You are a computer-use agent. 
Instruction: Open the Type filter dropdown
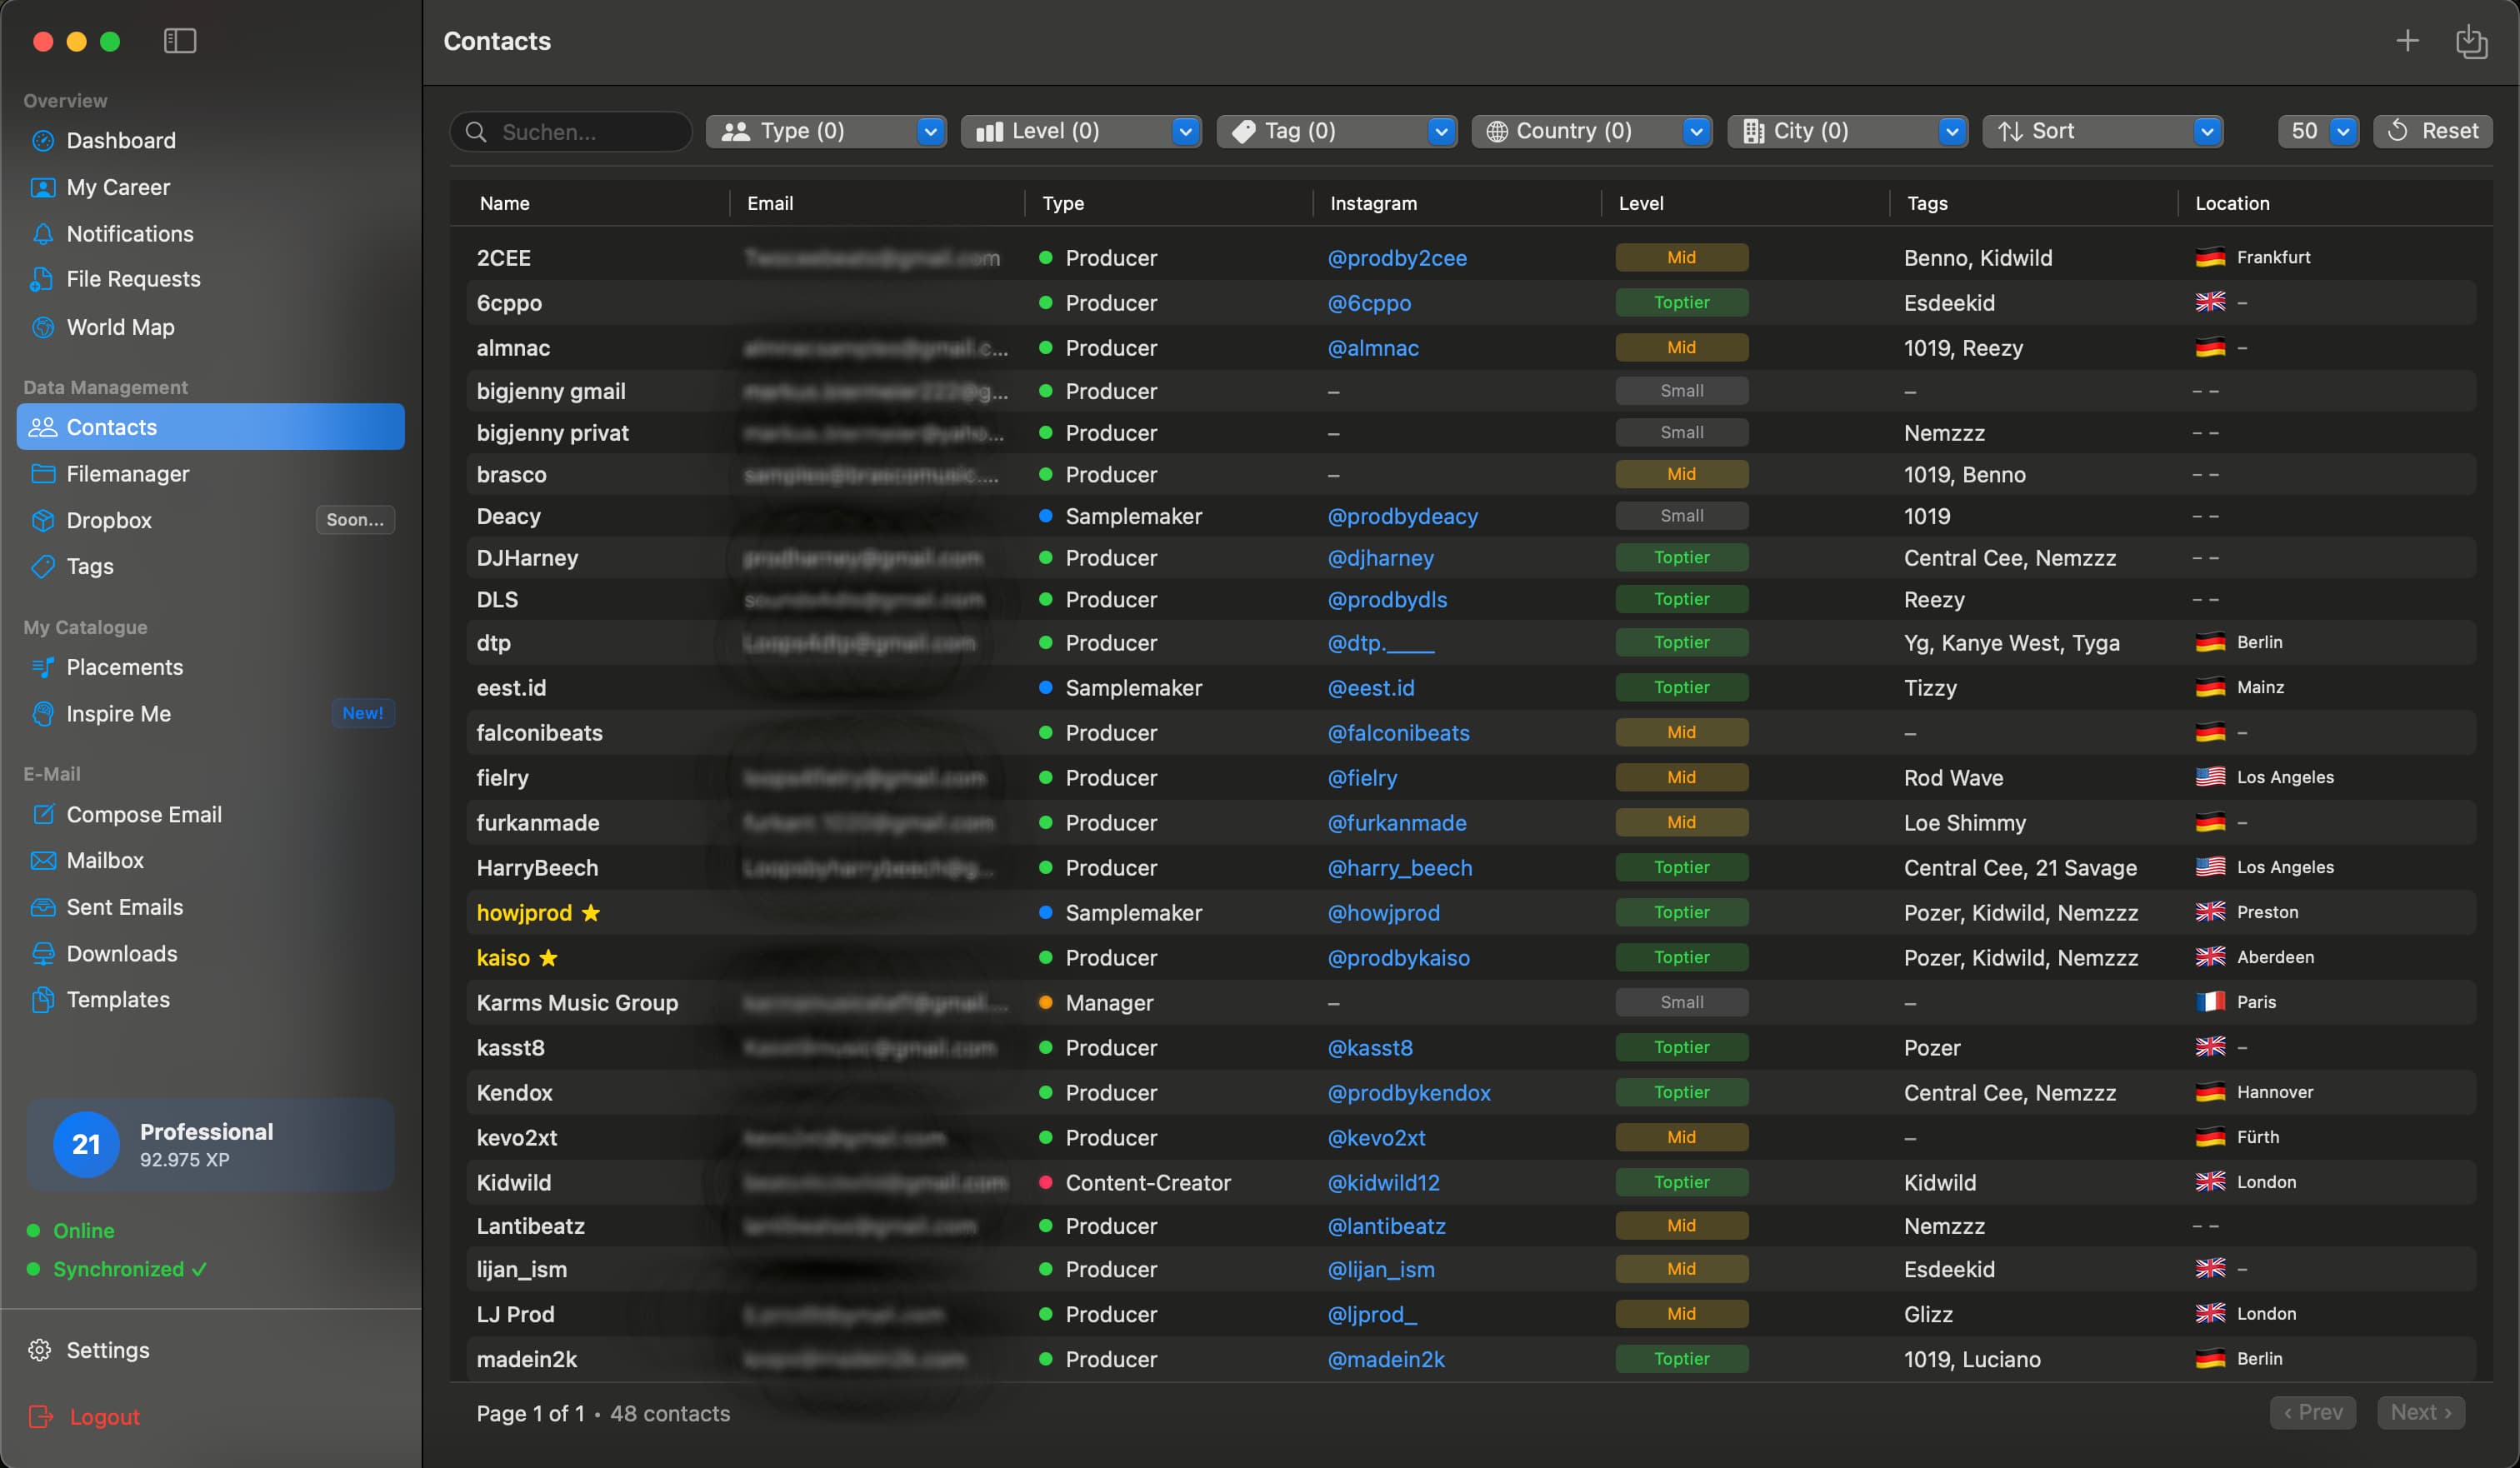pyautogui.click(x=826, y=131)
